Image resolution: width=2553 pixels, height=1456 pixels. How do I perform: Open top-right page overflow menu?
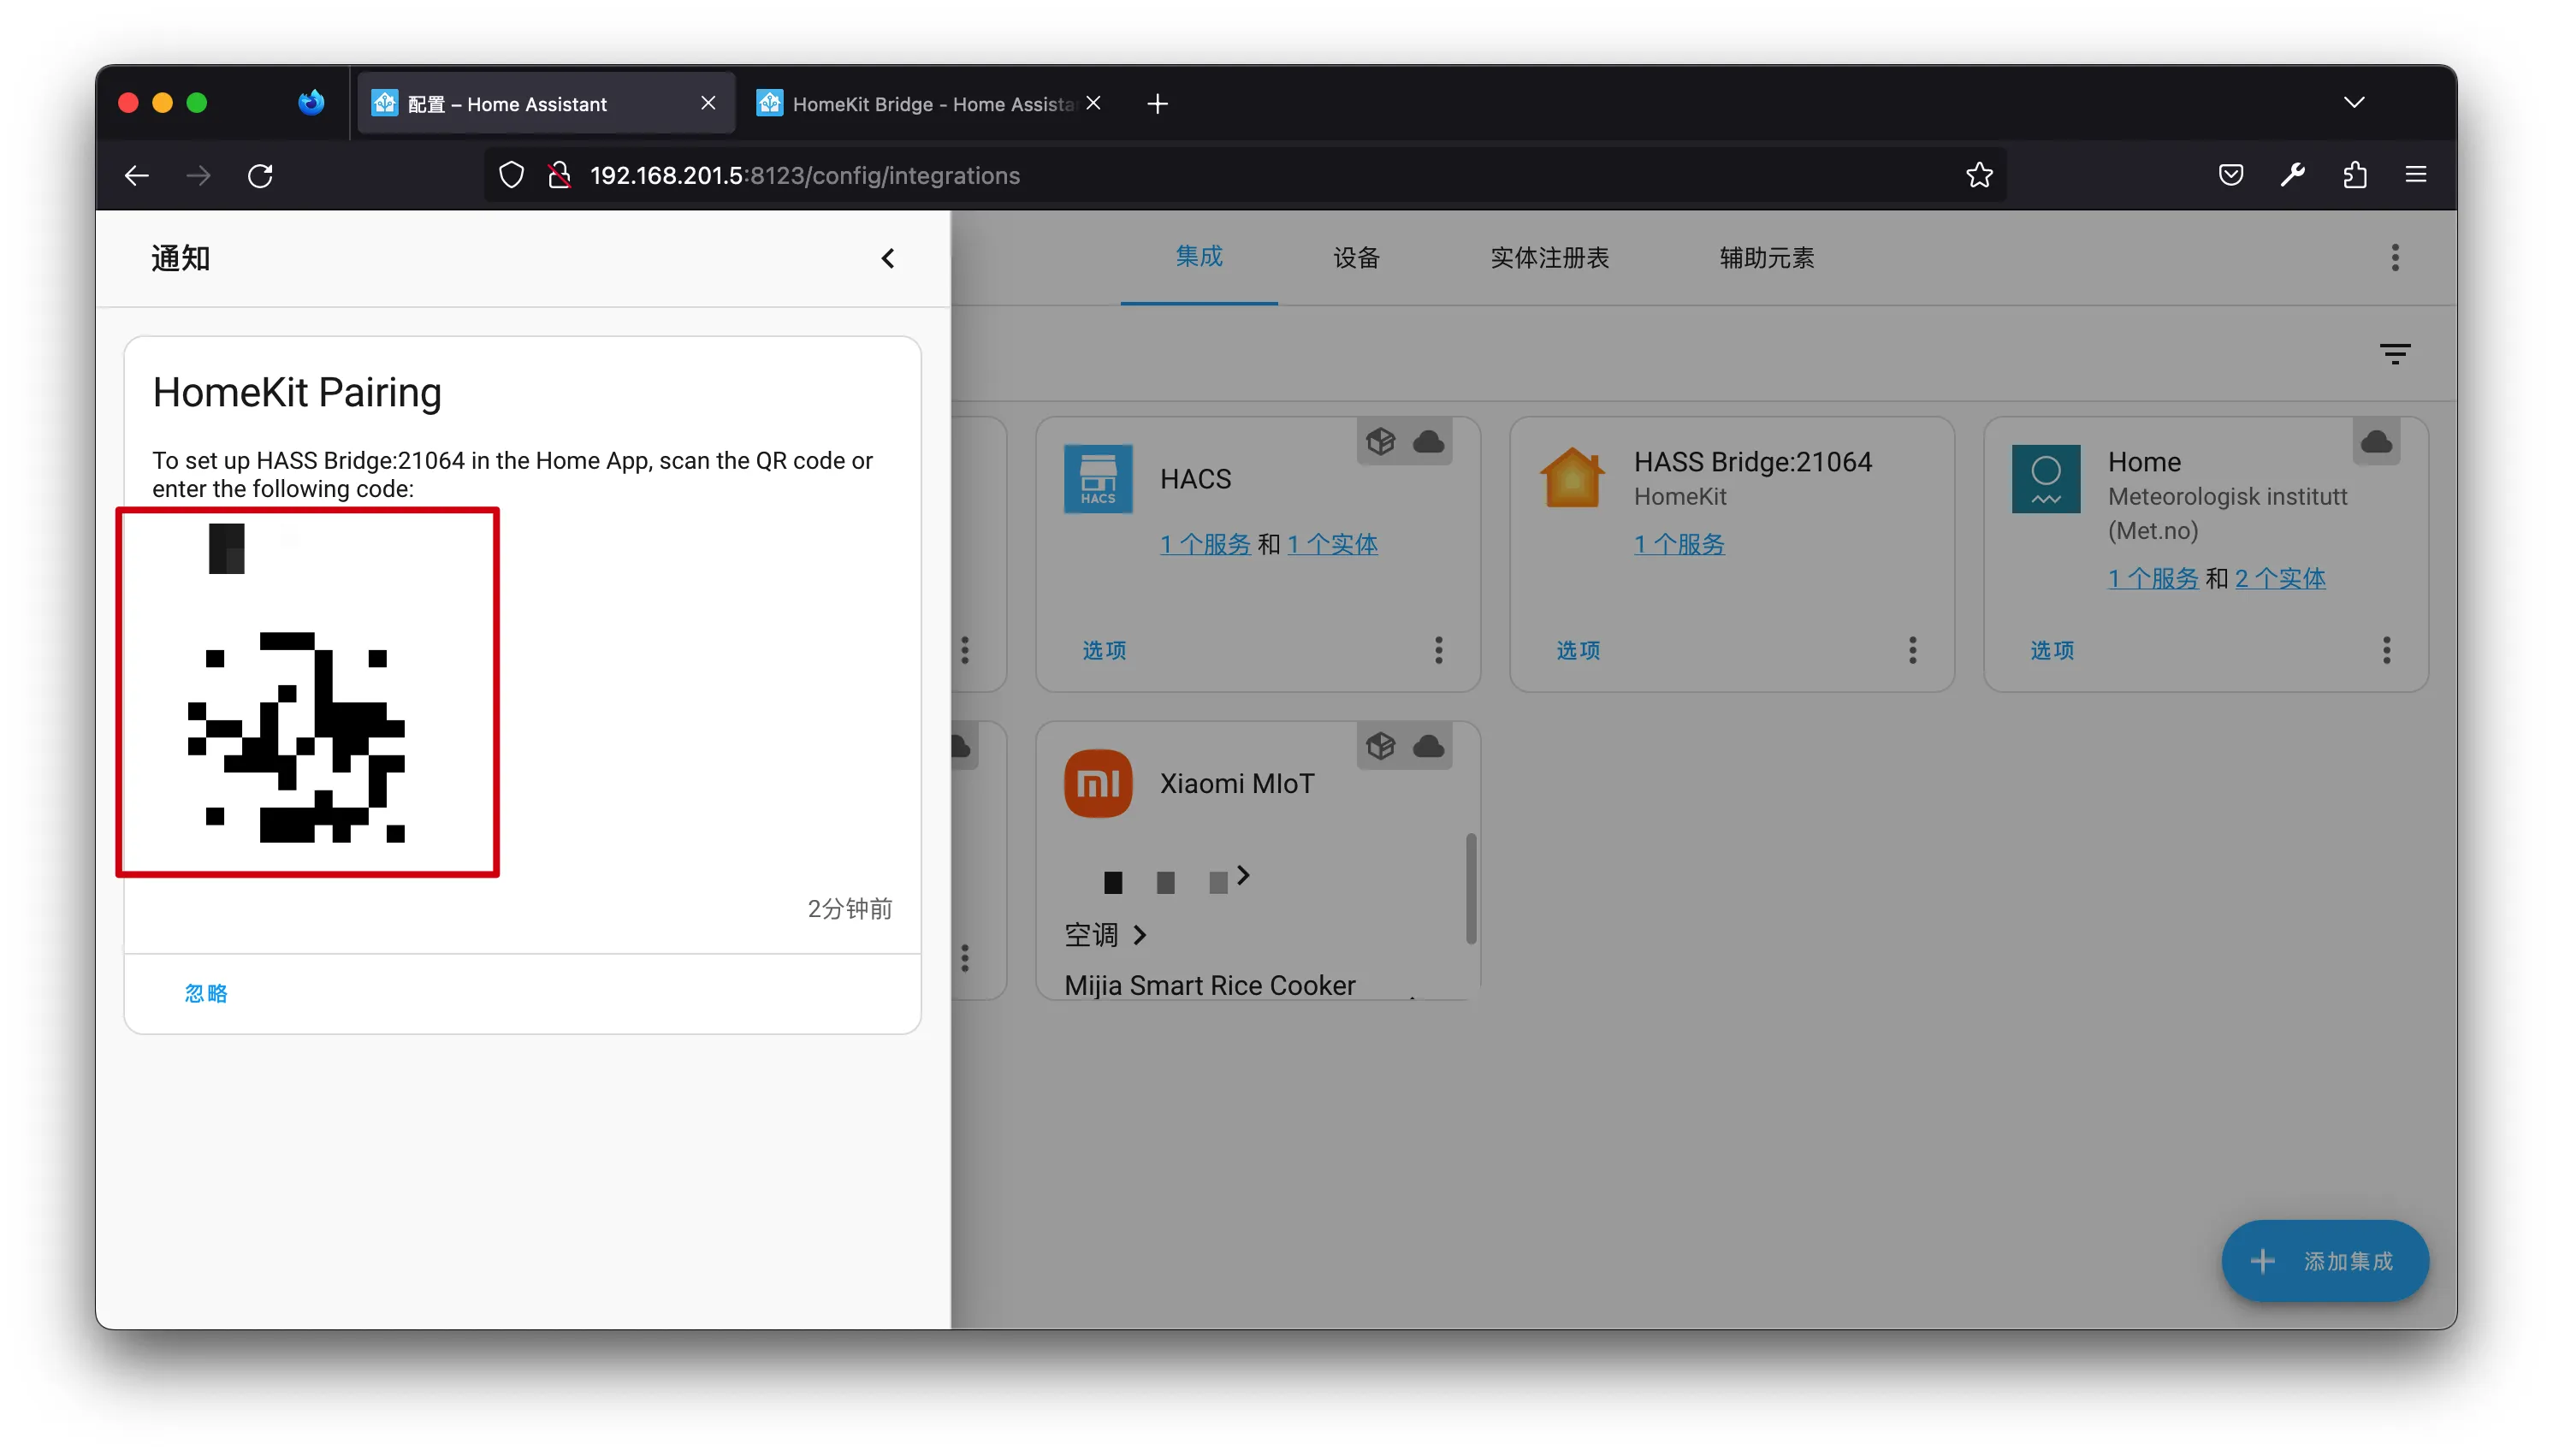click(x=2394, y=258)
